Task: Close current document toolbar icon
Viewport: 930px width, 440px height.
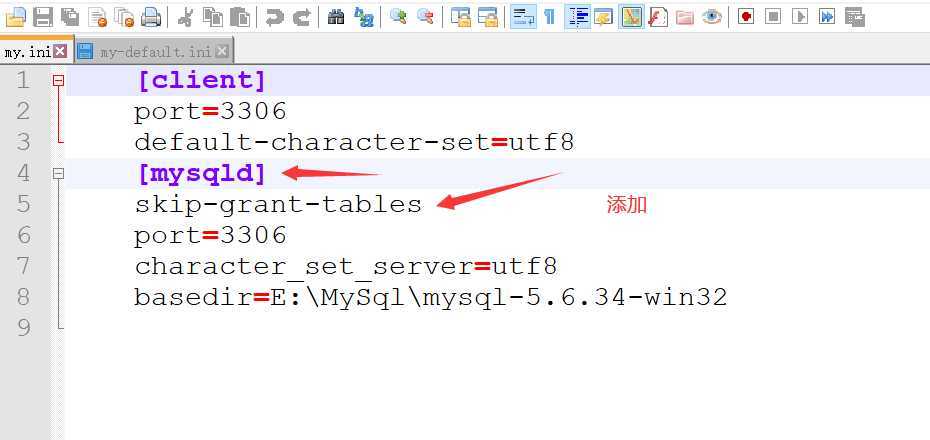Action: point(97,17)
